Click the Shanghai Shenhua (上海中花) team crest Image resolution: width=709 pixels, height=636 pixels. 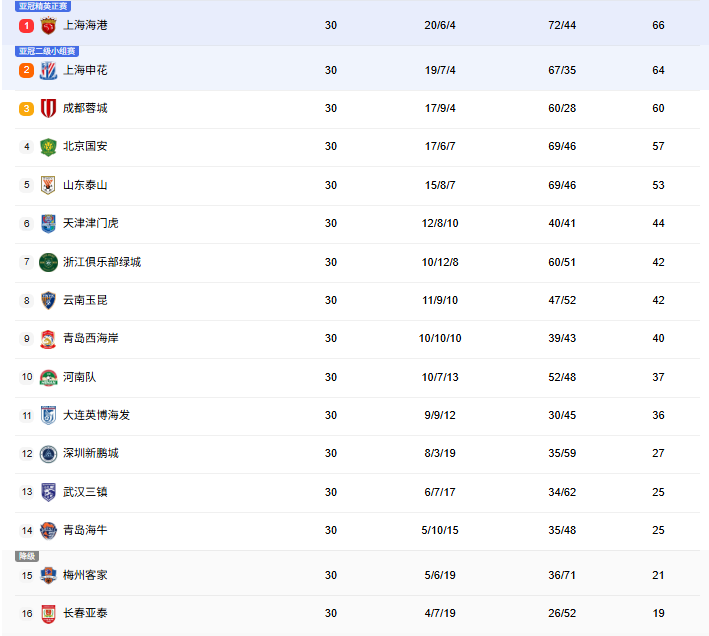coord(48,70)
